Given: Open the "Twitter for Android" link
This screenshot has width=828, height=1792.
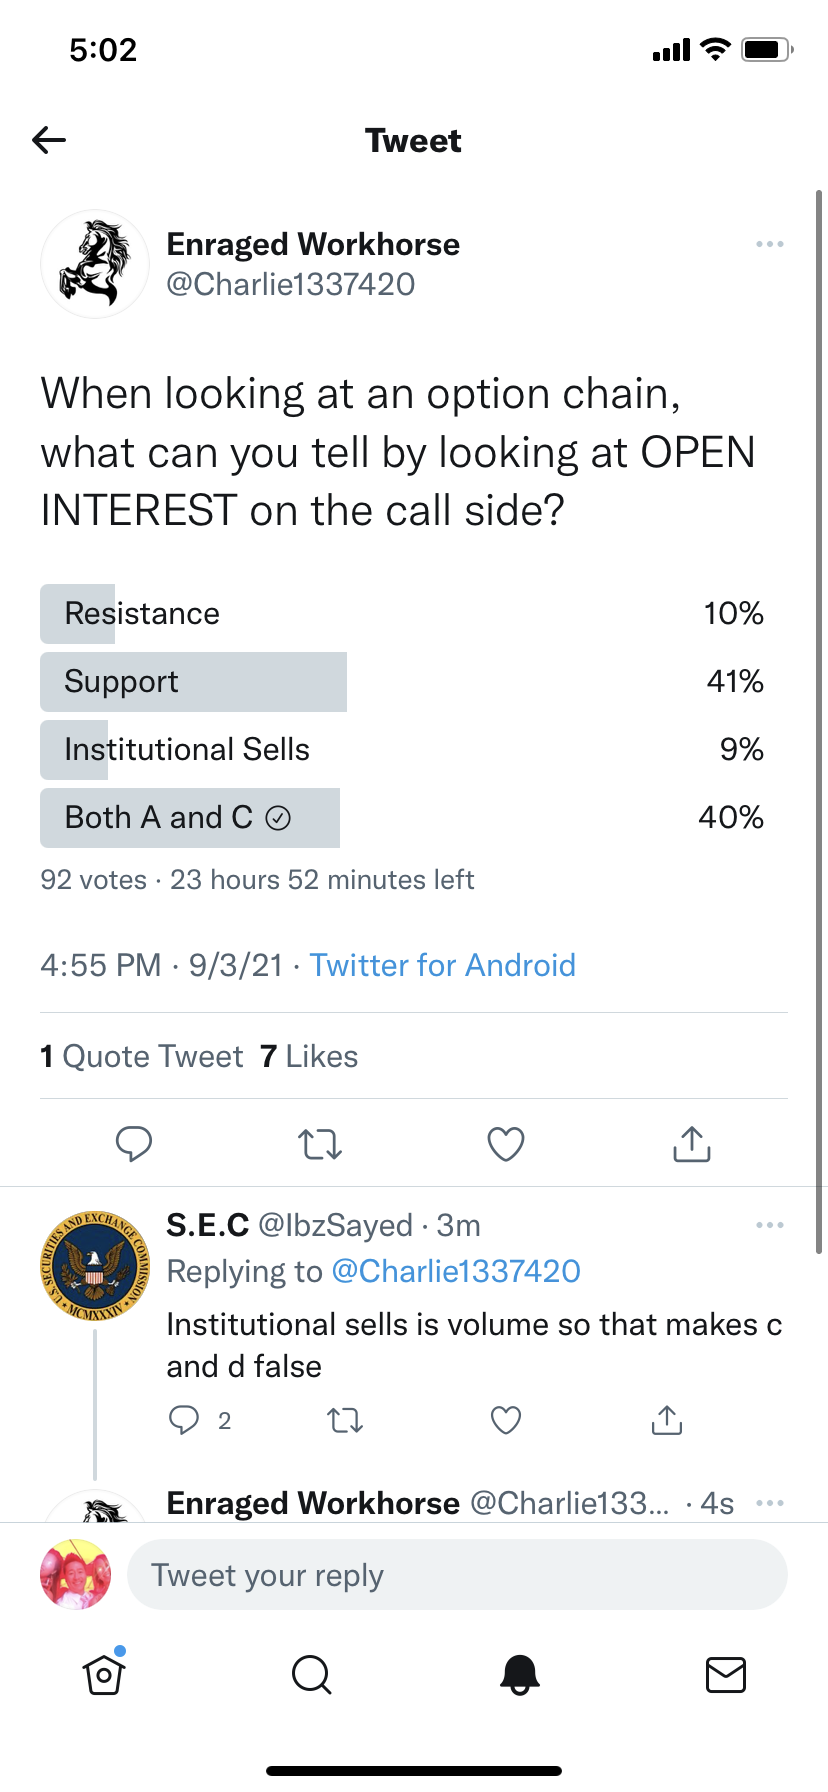Looking at the screenshot, I should [x=442, y=965].
